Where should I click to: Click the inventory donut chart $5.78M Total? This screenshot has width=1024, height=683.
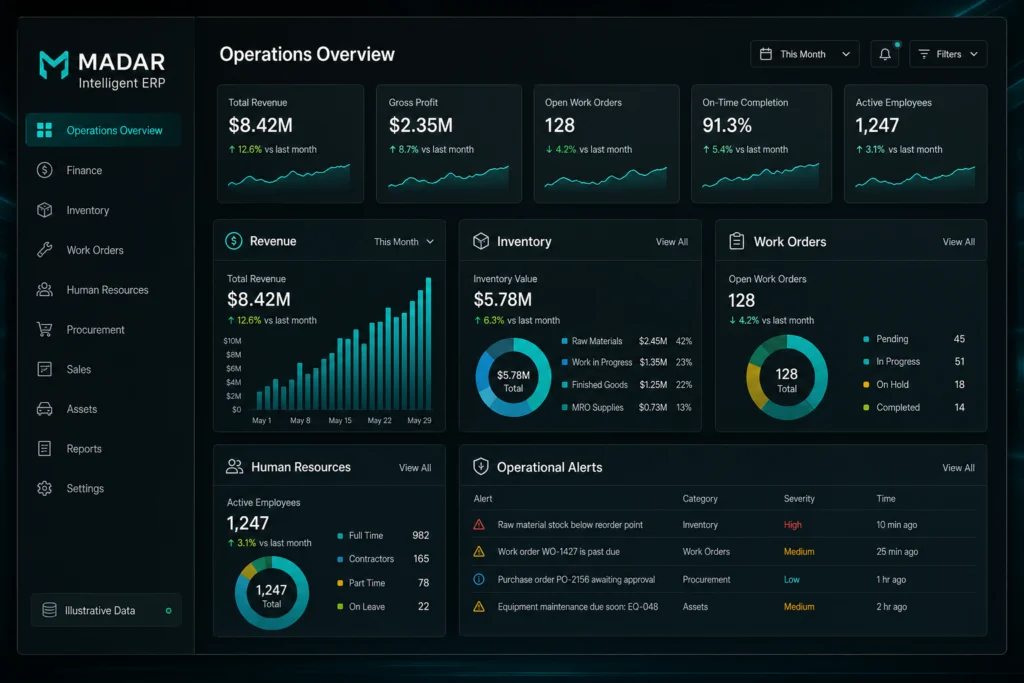coord(513,377)
